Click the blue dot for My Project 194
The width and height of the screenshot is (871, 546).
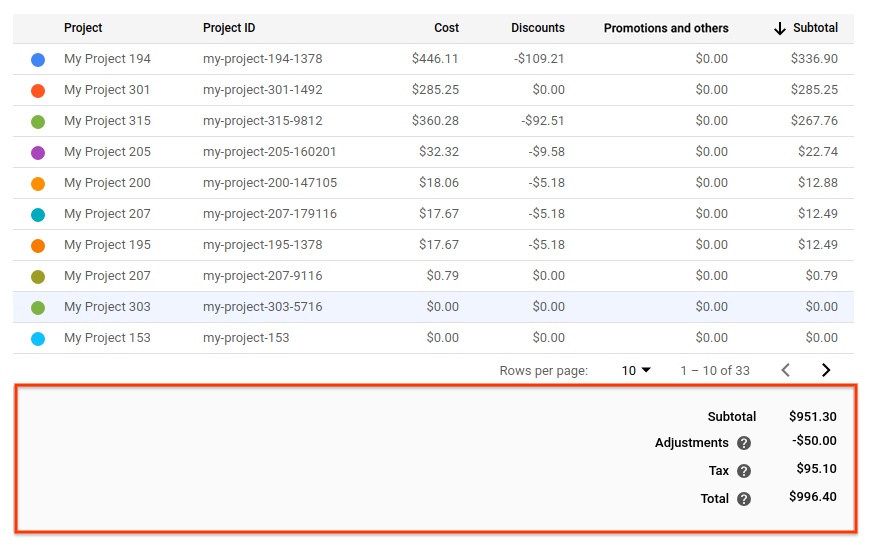click(38, 59)
